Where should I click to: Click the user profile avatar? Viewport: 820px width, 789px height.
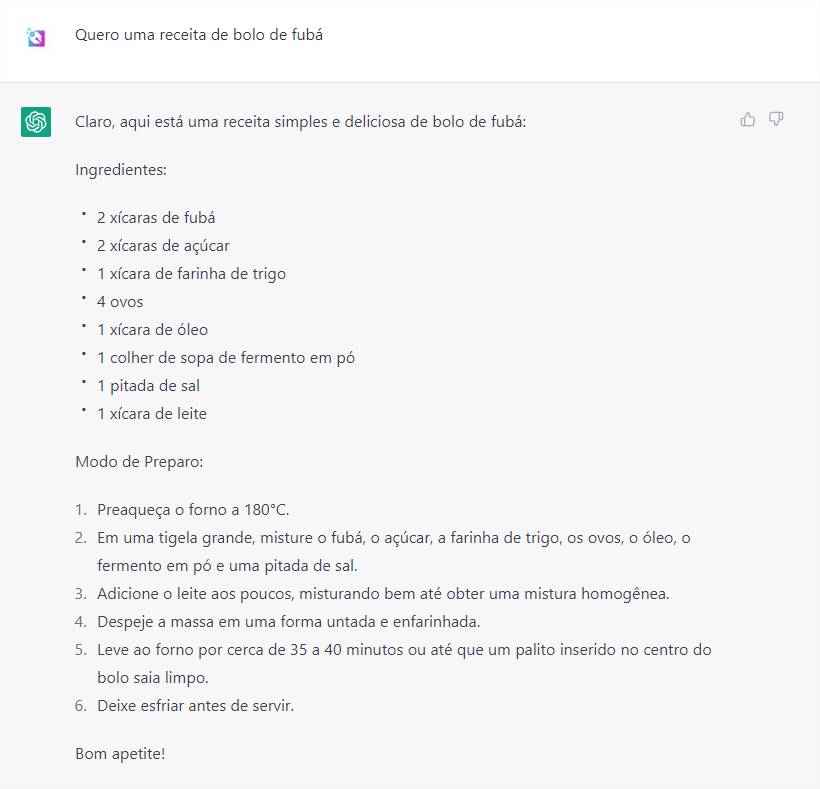point(36,38)
